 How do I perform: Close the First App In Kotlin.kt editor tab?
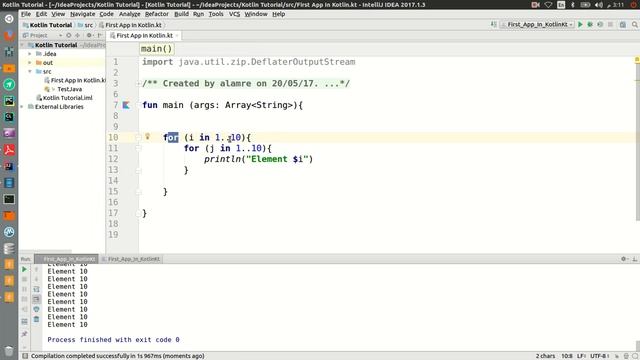177,36
